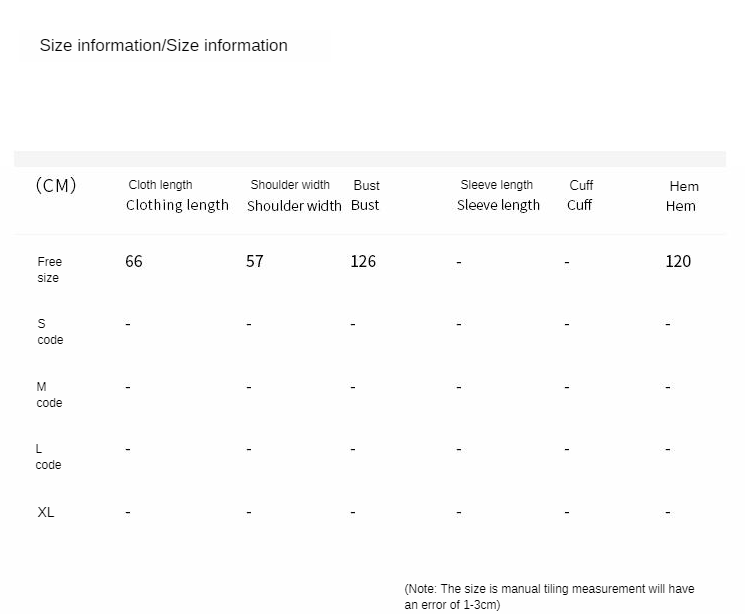Select the Sleeve length column header
The height and width of the screenshot is (616, 750).
click(498, 195)
